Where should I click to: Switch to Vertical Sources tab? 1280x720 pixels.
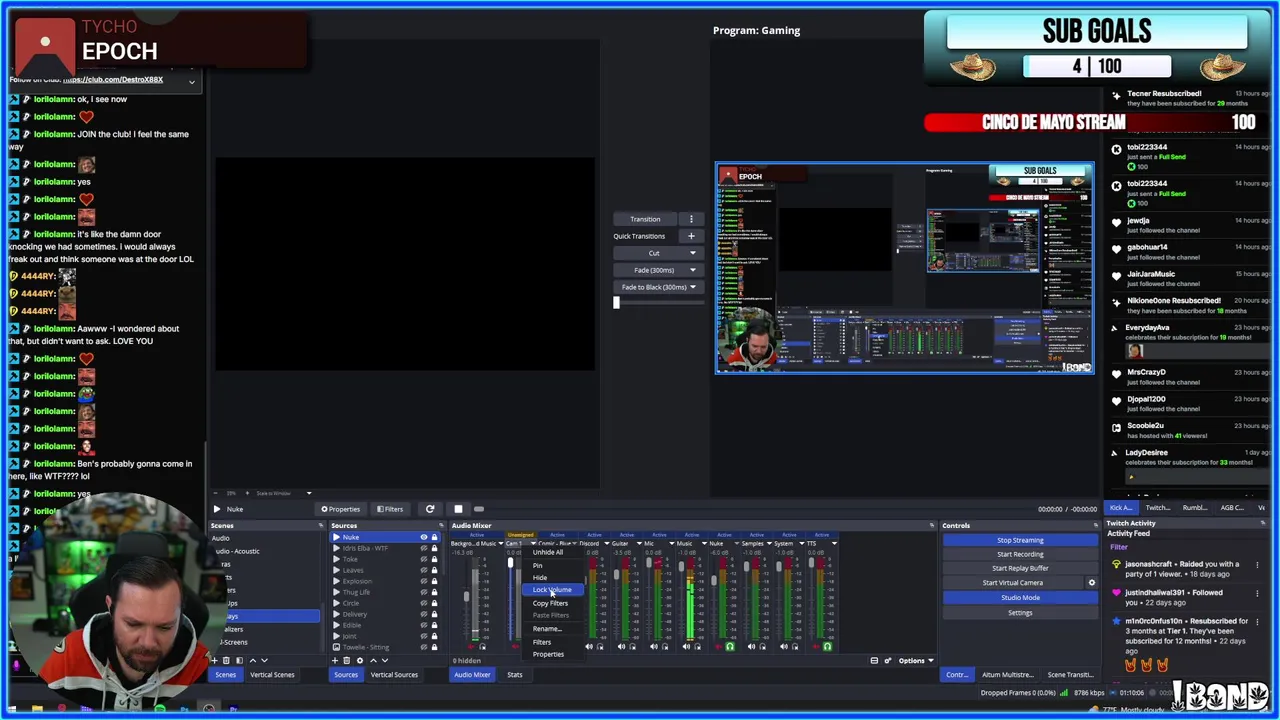(394, 675)
